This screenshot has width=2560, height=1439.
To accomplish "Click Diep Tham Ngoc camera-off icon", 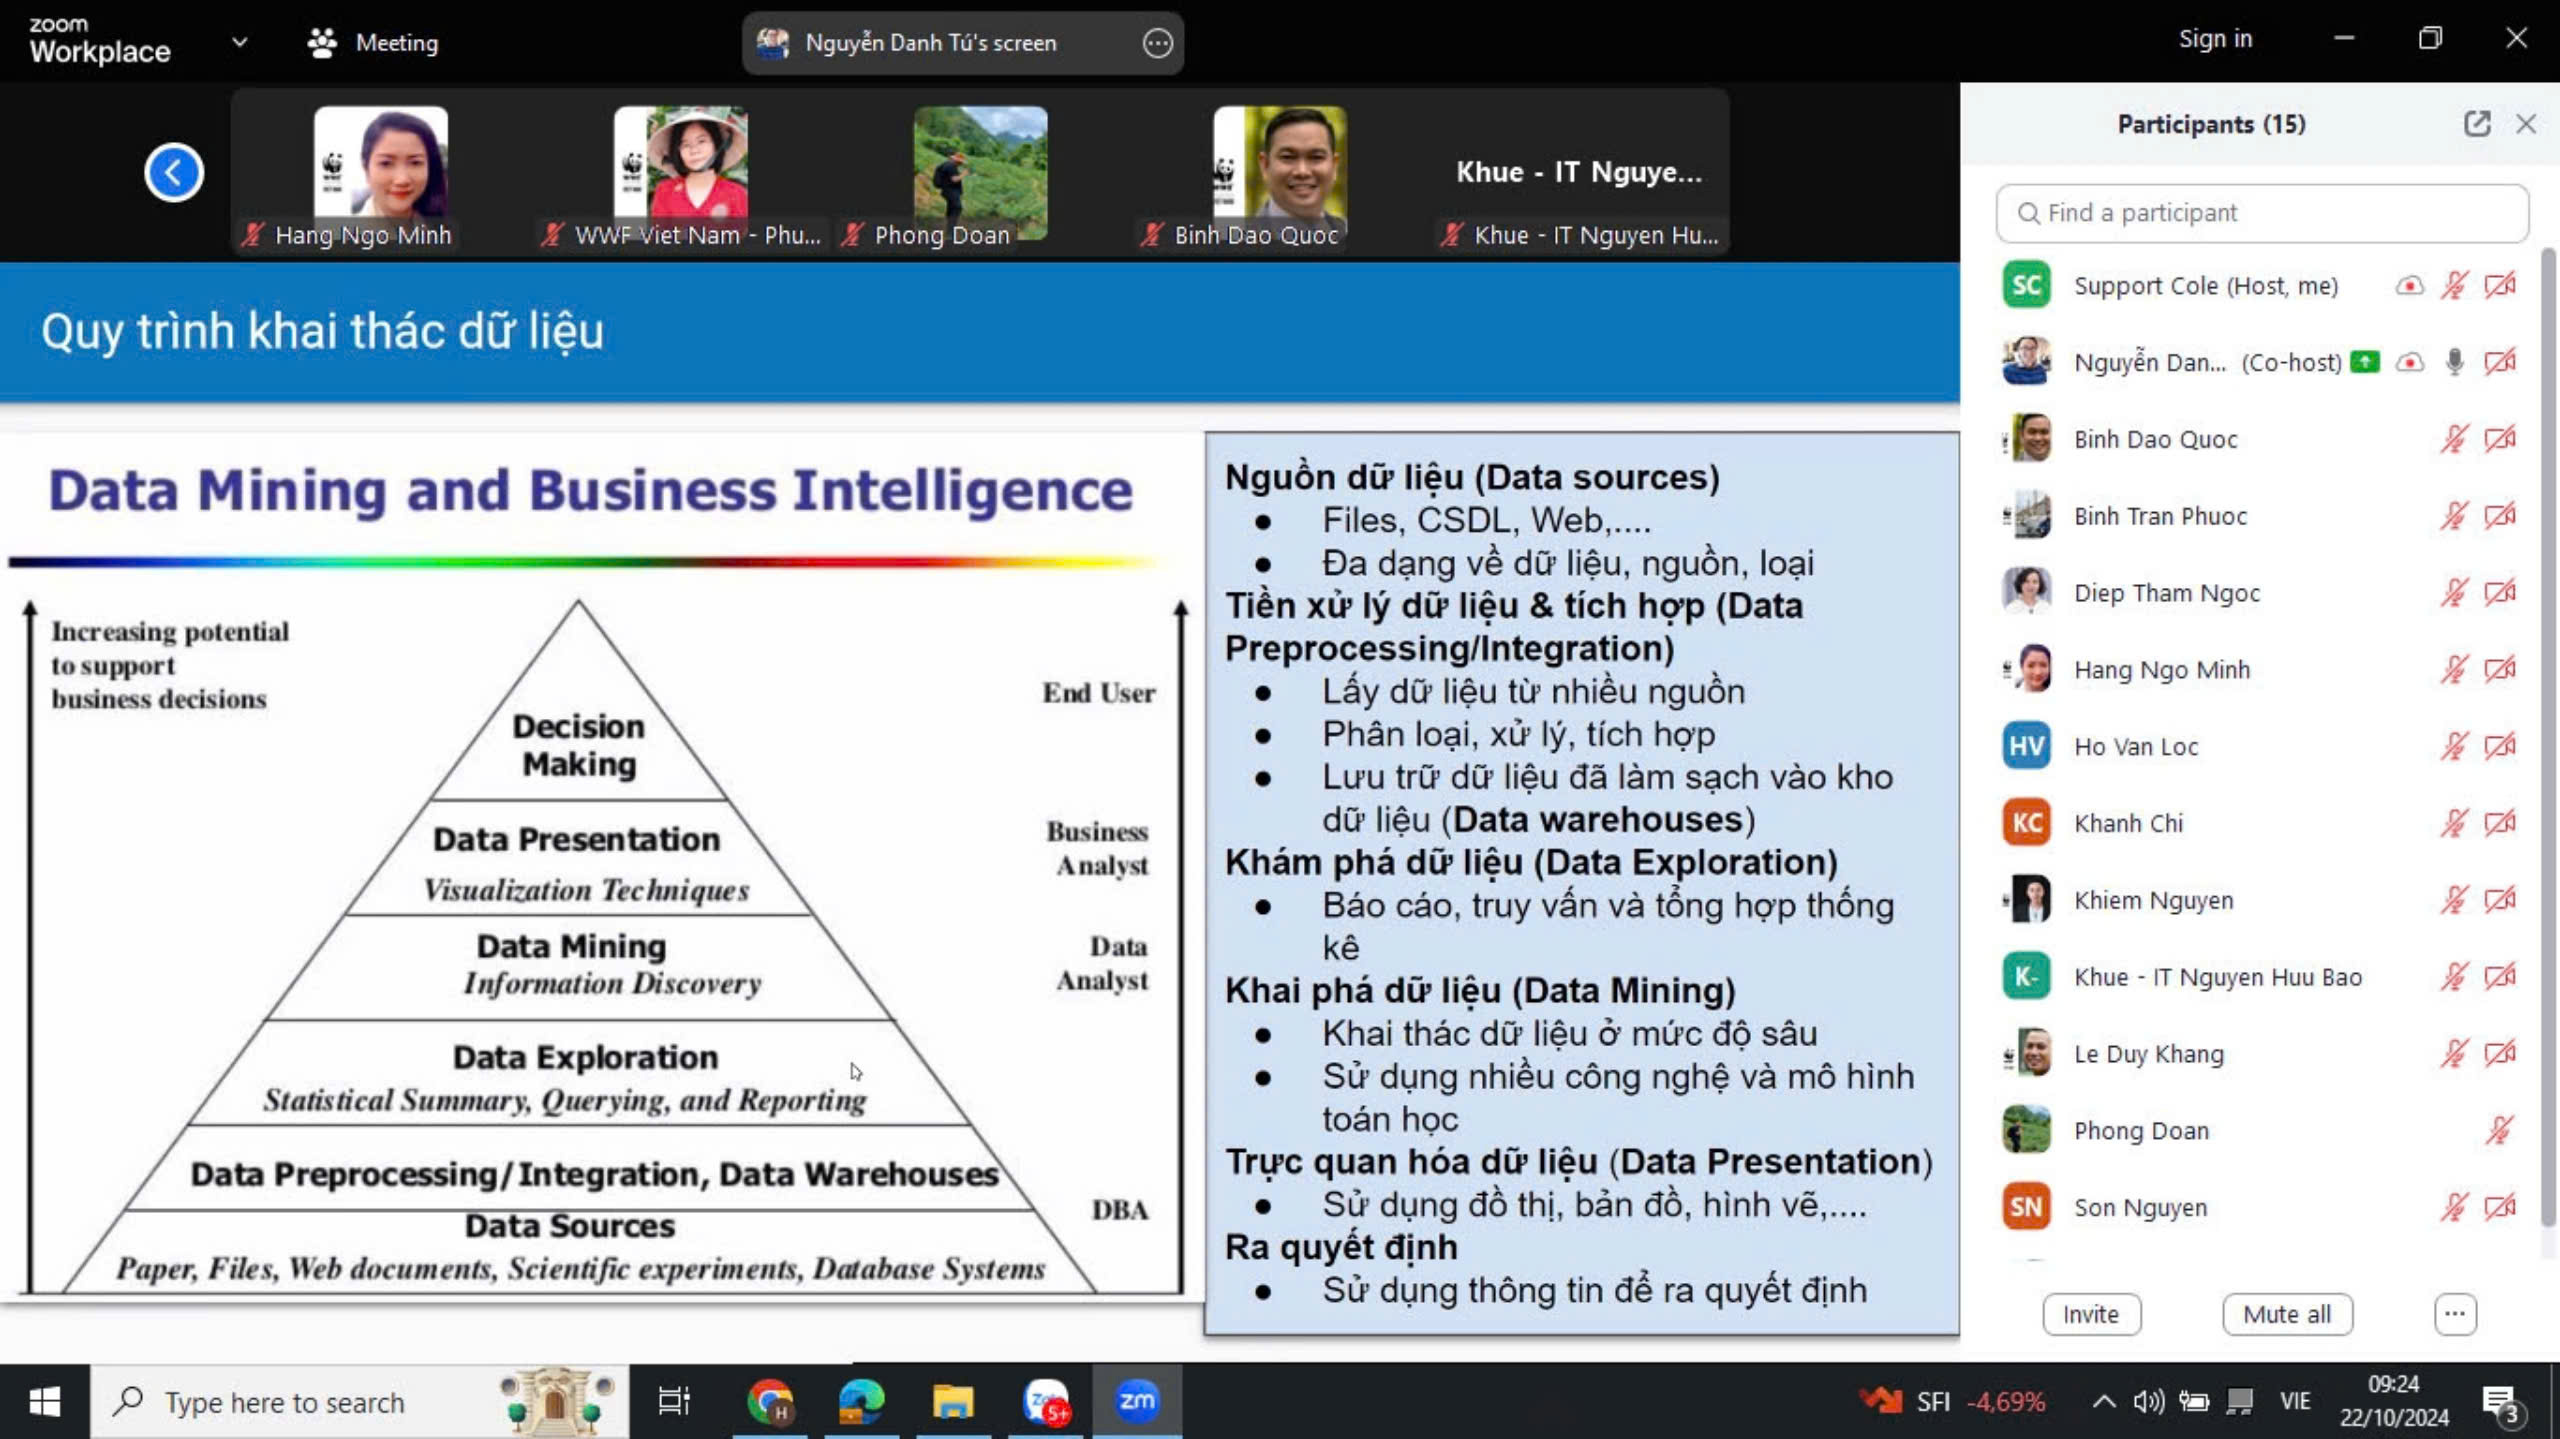I will pos(2500,593).
